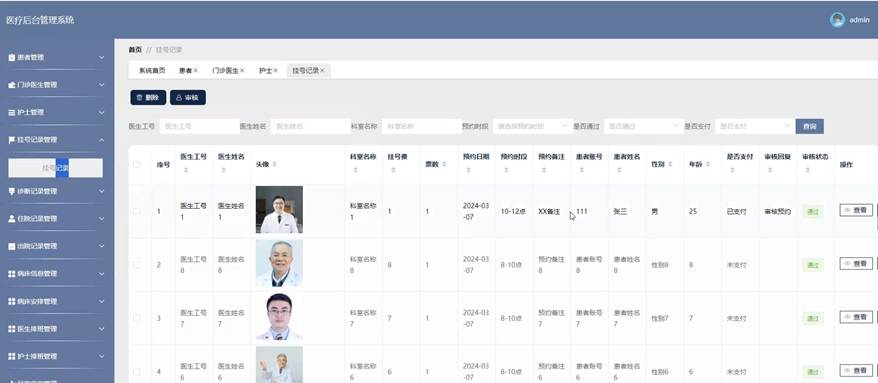Collapse 挂号记录管理 using its up chevron

tap(101, 140)
